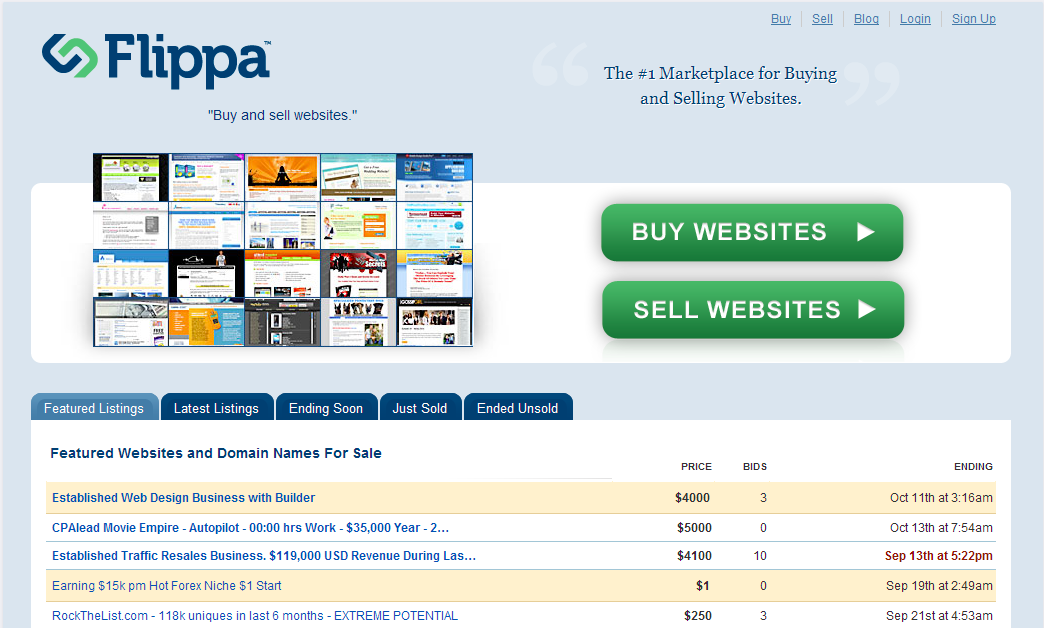The width and height of the screenshot is (1044, 628).
Task: Click ending date 'Sep 19th at 2:49am'
Action: click(939, 585)
